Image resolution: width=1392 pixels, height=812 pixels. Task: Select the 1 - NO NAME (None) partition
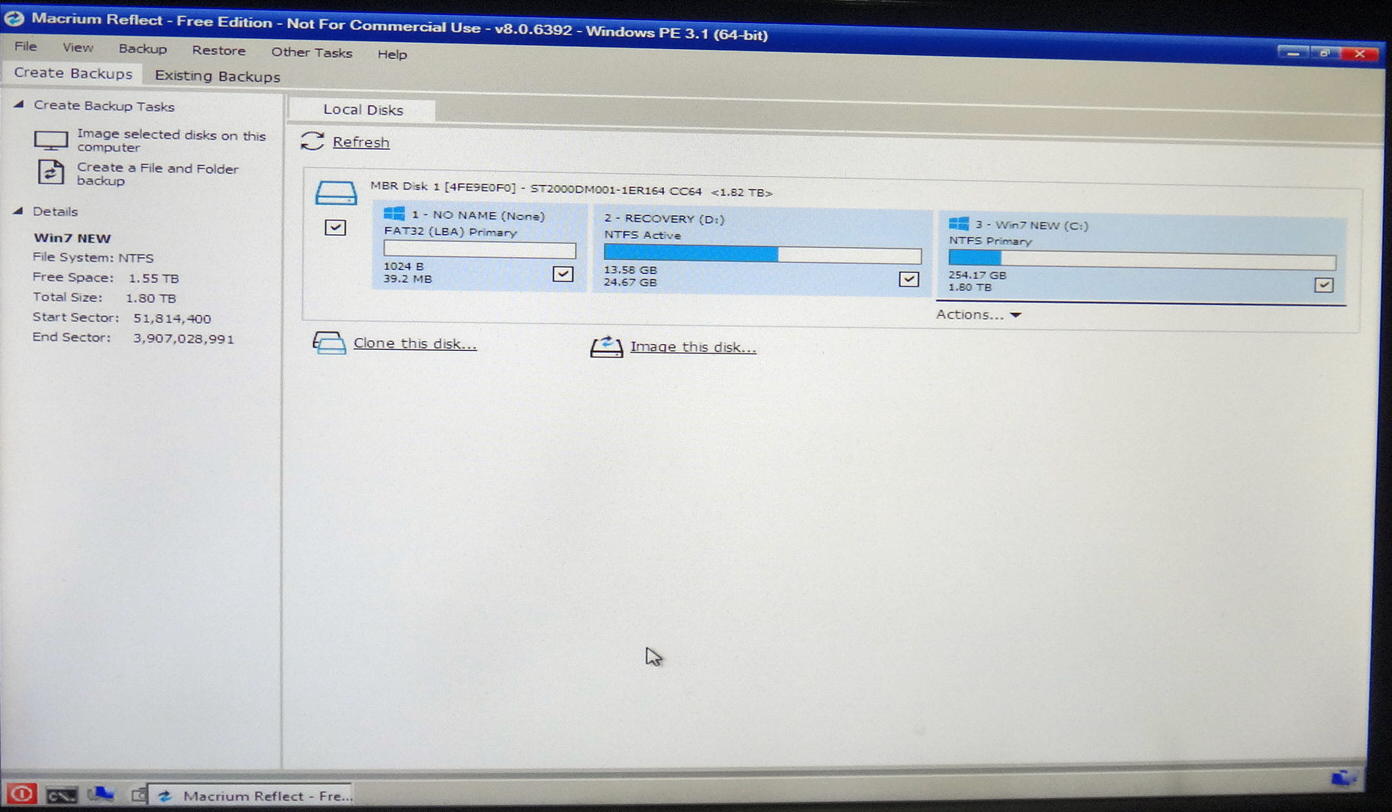[x=480, y=246]
